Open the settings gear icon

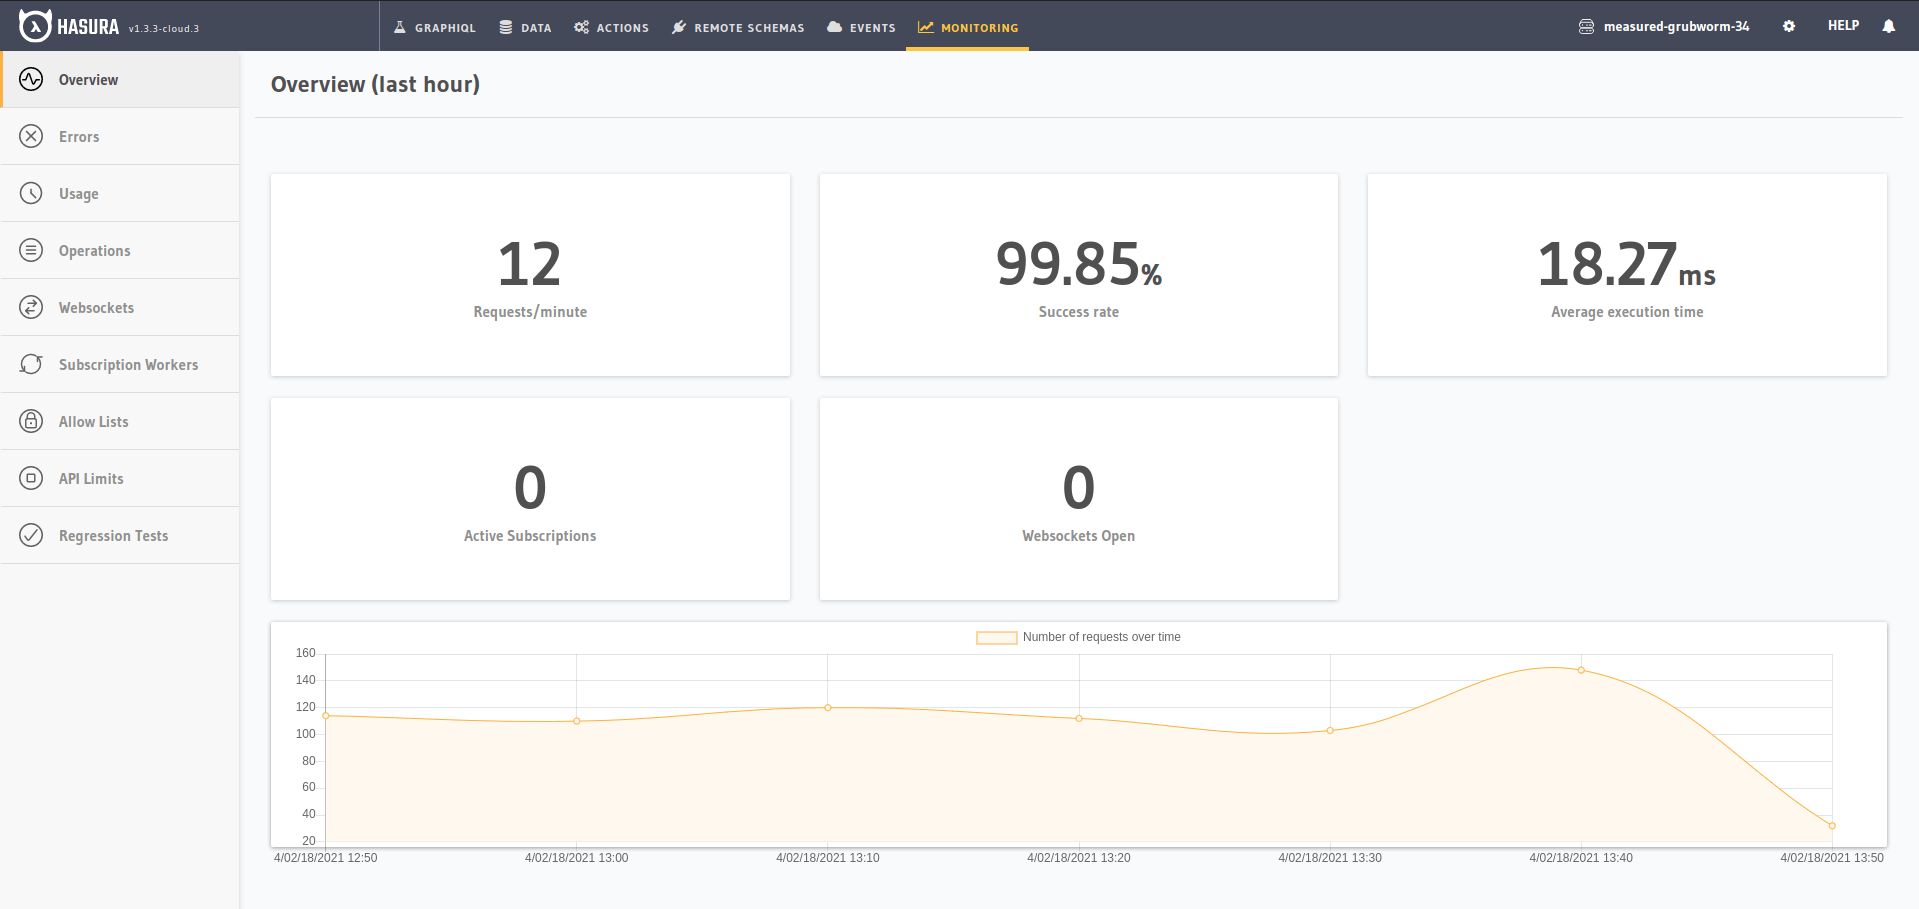[x=1788, y=26]
